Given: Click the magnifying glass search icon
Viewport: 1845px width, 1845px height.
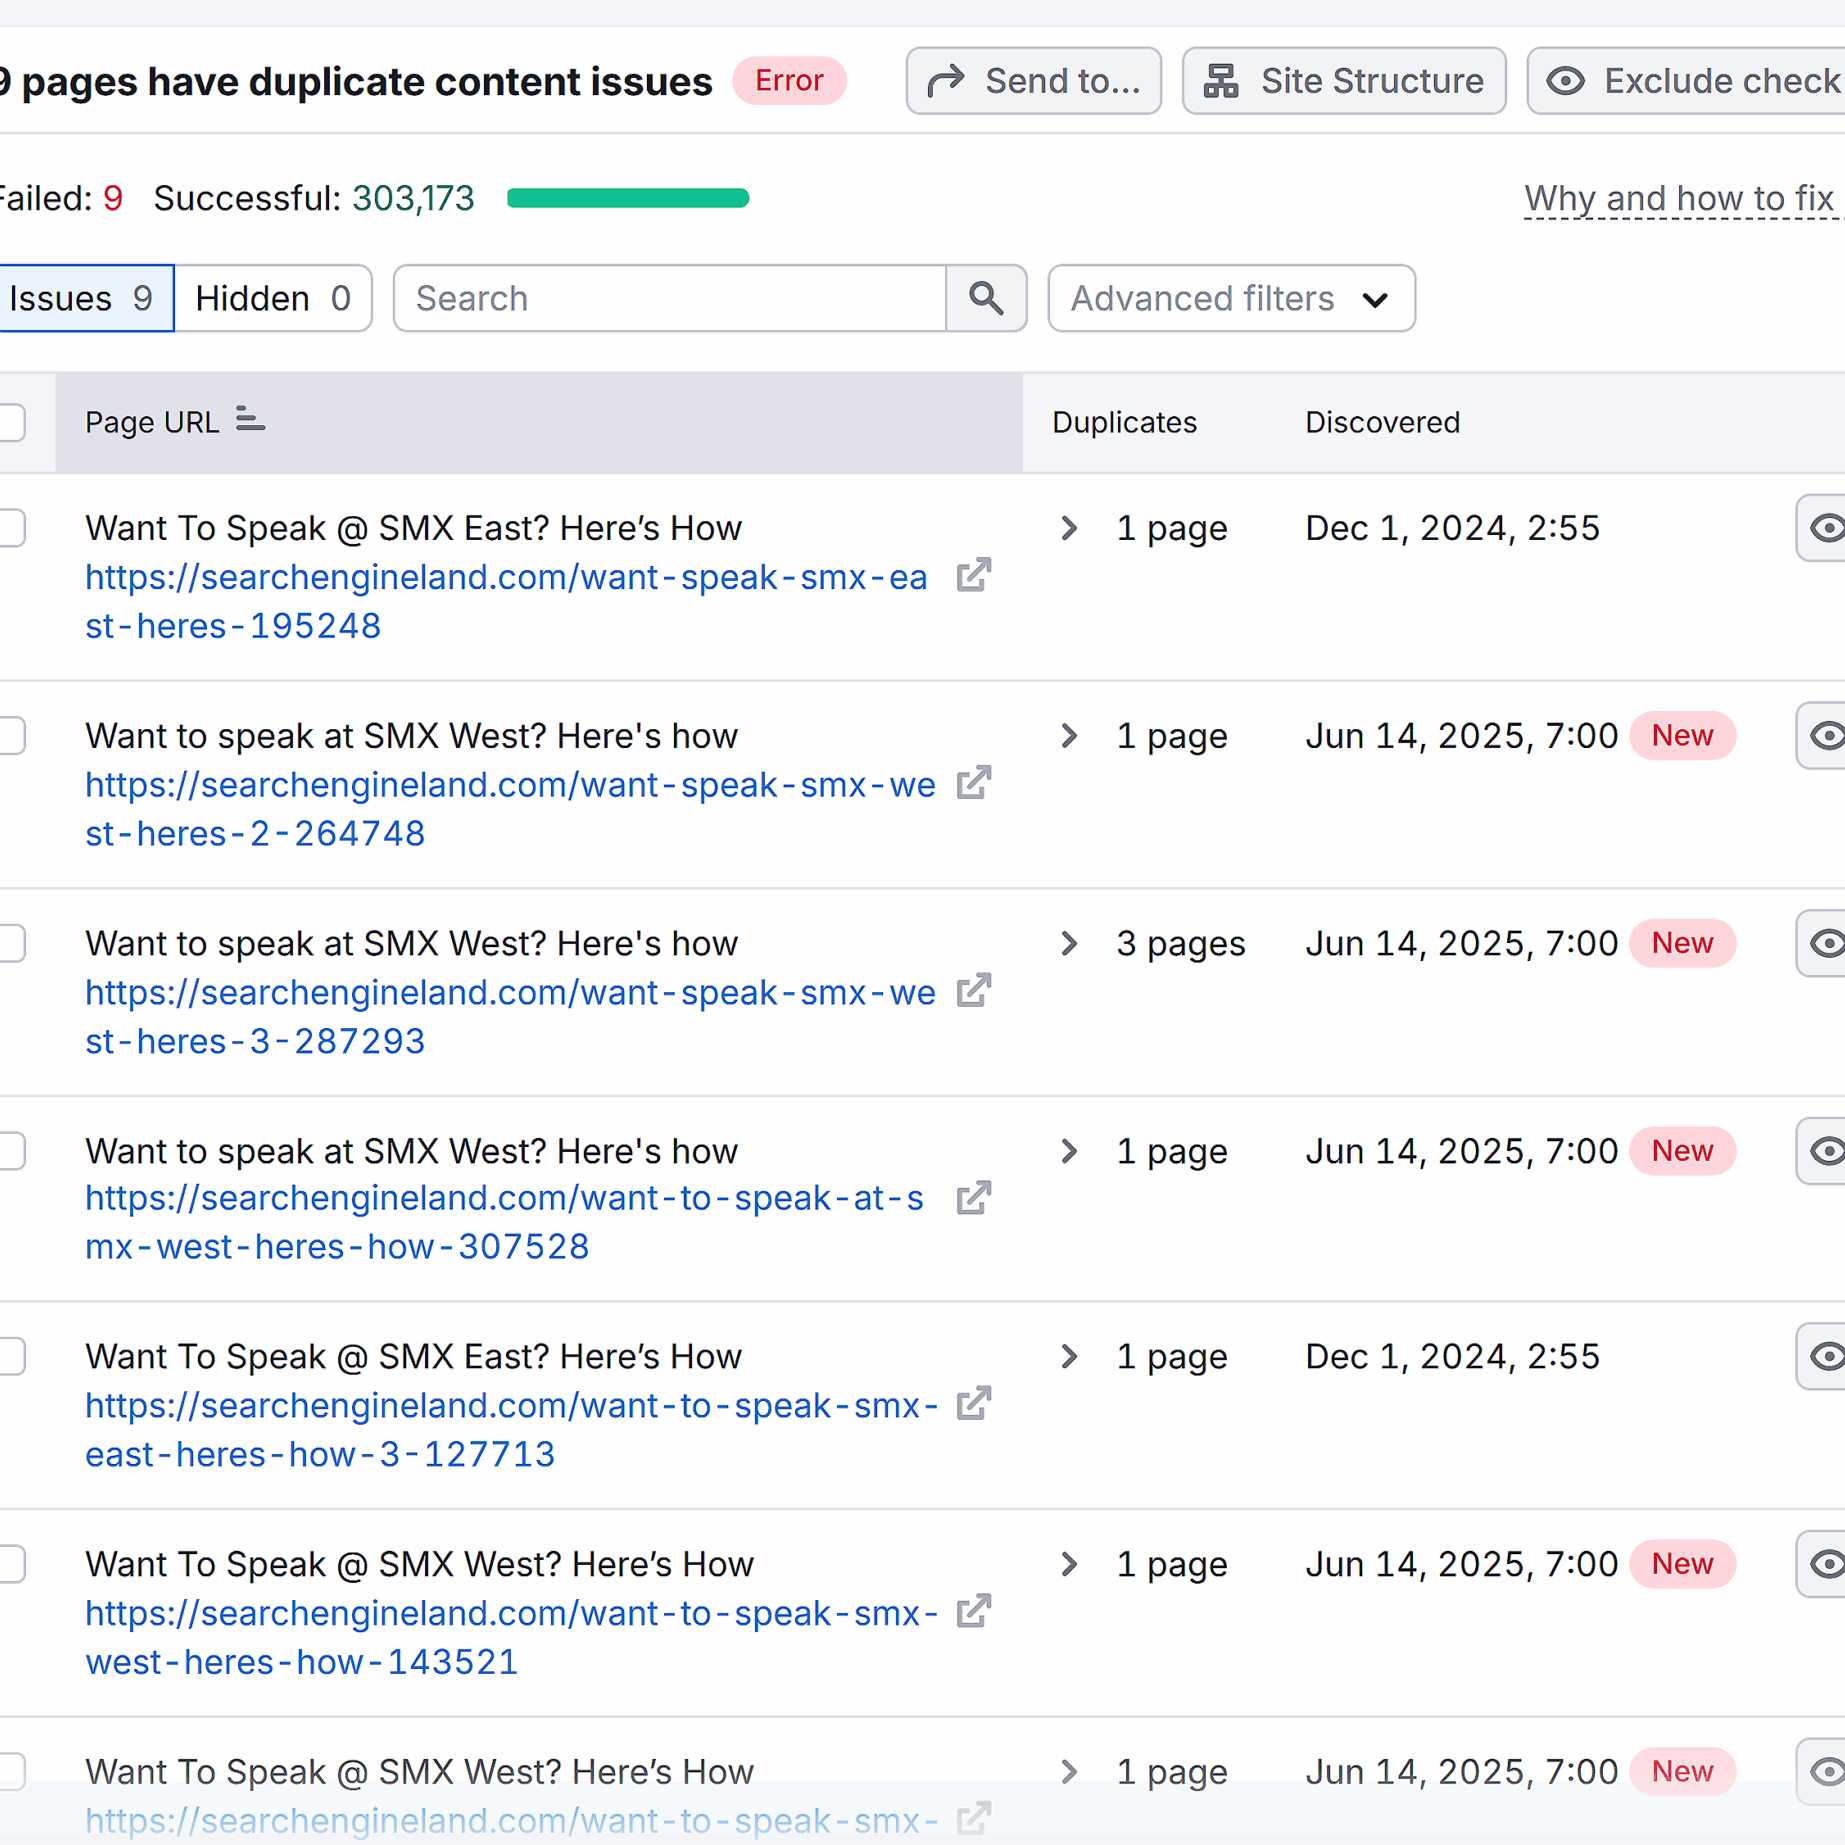Looking at the screenshot, I should point(985,298).
